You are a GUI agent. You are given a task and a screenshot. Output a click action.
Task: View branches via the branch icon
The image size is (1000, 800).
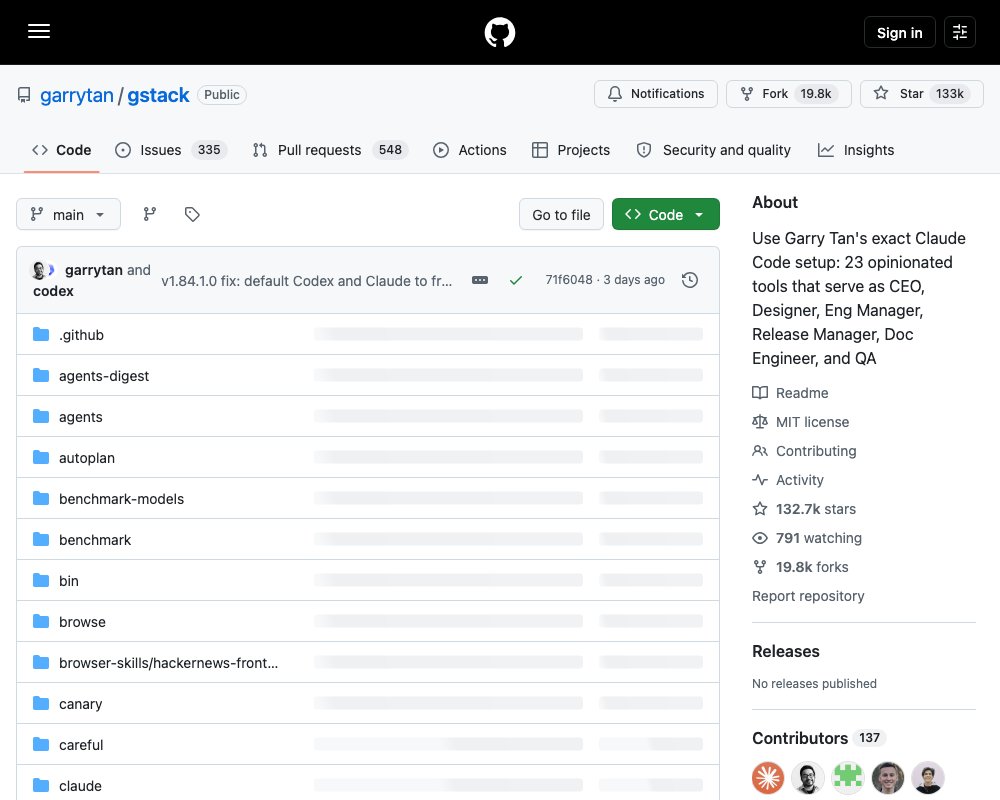150,214
